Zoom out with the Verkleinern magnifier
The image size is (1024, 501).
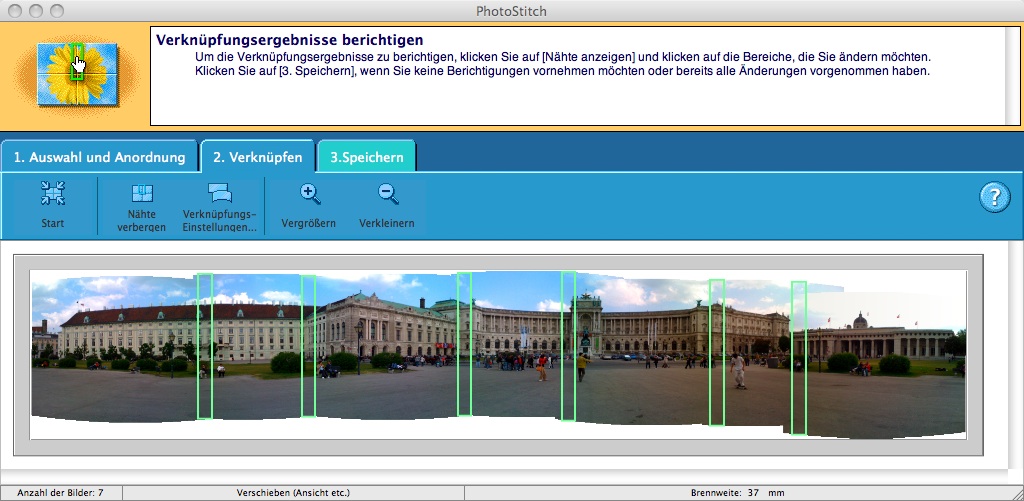pos(387,205)
